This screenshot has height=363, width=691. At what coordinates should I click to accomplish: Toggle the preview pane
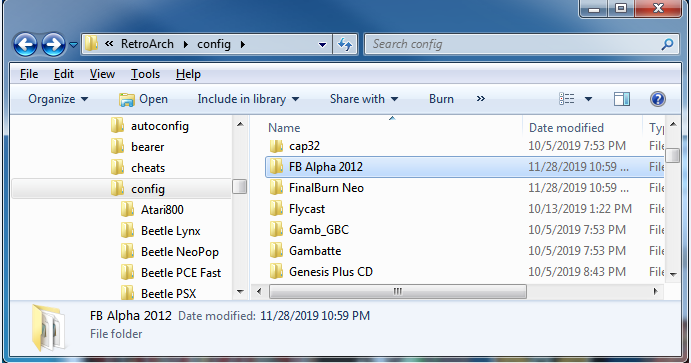click(x=622, y=99)
